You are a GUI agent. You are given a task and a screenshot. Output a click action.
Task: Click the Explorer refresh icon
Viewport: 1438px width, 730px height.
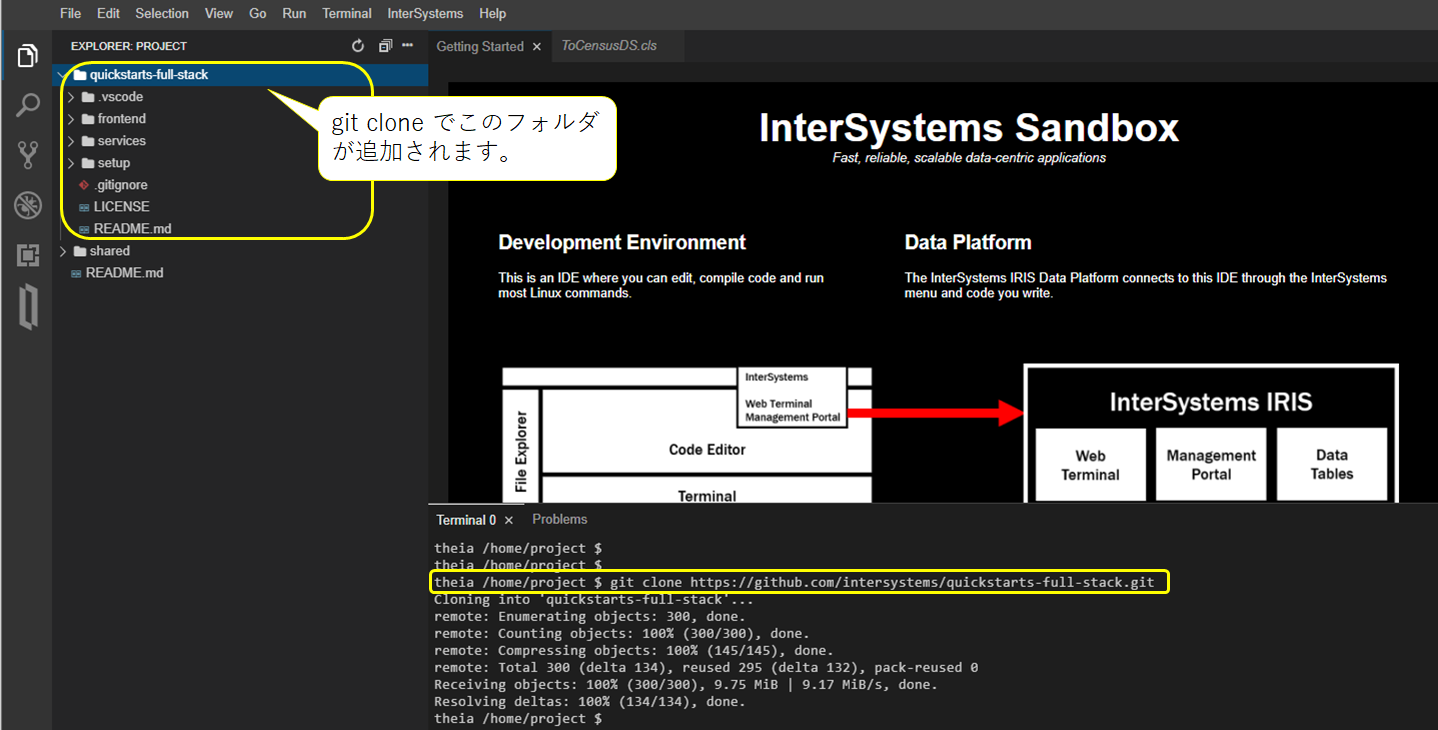pyautogui.click(x=359, y=46)
